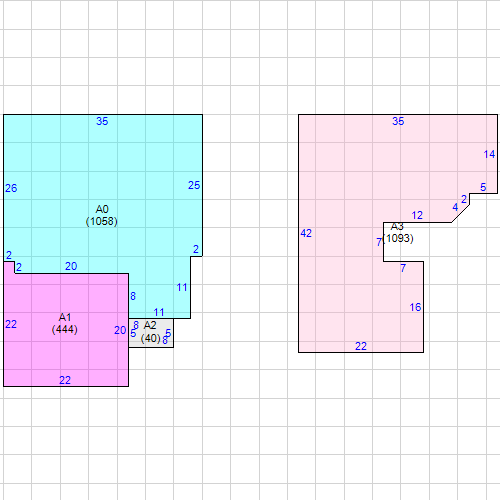
Task: Pick the 25 dimension on A0's right edge
Action: [194, 185]
